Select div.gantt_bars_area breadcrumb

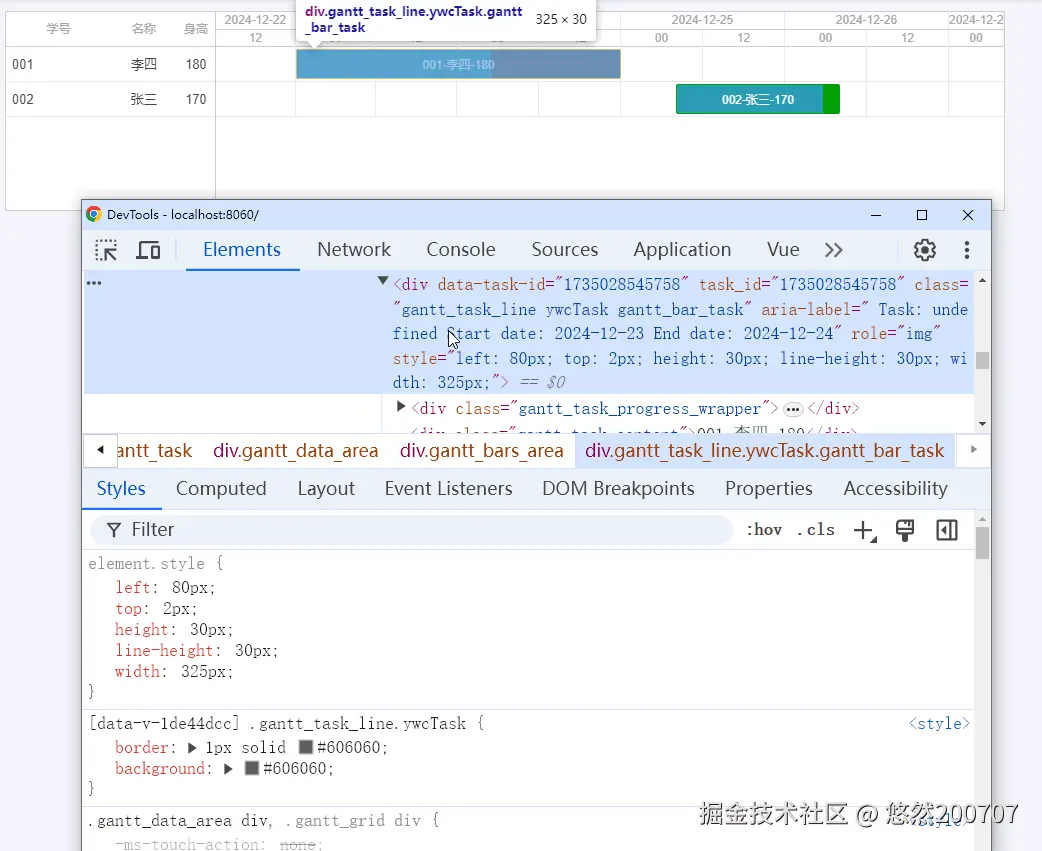click(481, 450)
